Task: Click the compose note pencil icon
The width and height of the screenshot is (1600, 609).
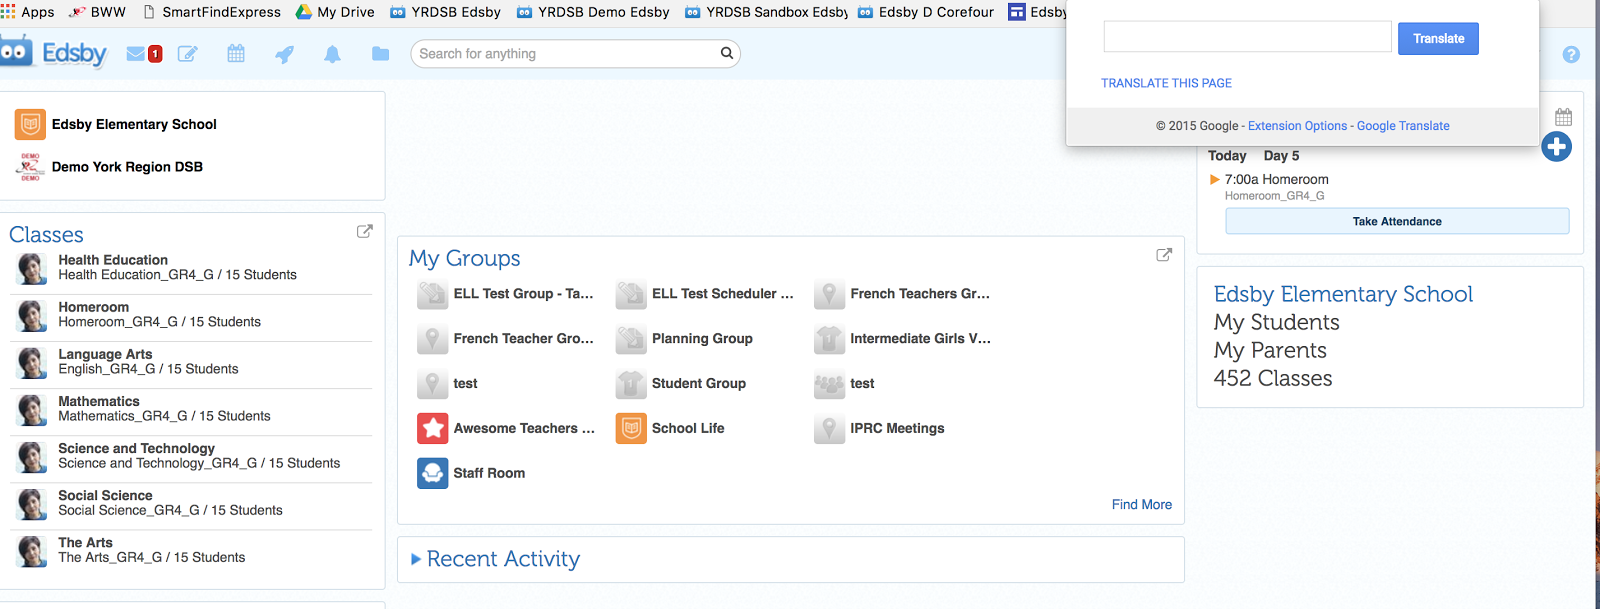Action: click(187, 54)
